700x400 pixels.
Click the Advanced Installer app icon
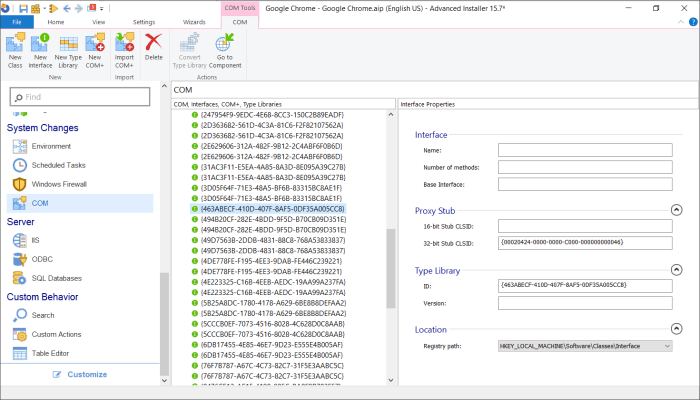click(x=5, y=8)
